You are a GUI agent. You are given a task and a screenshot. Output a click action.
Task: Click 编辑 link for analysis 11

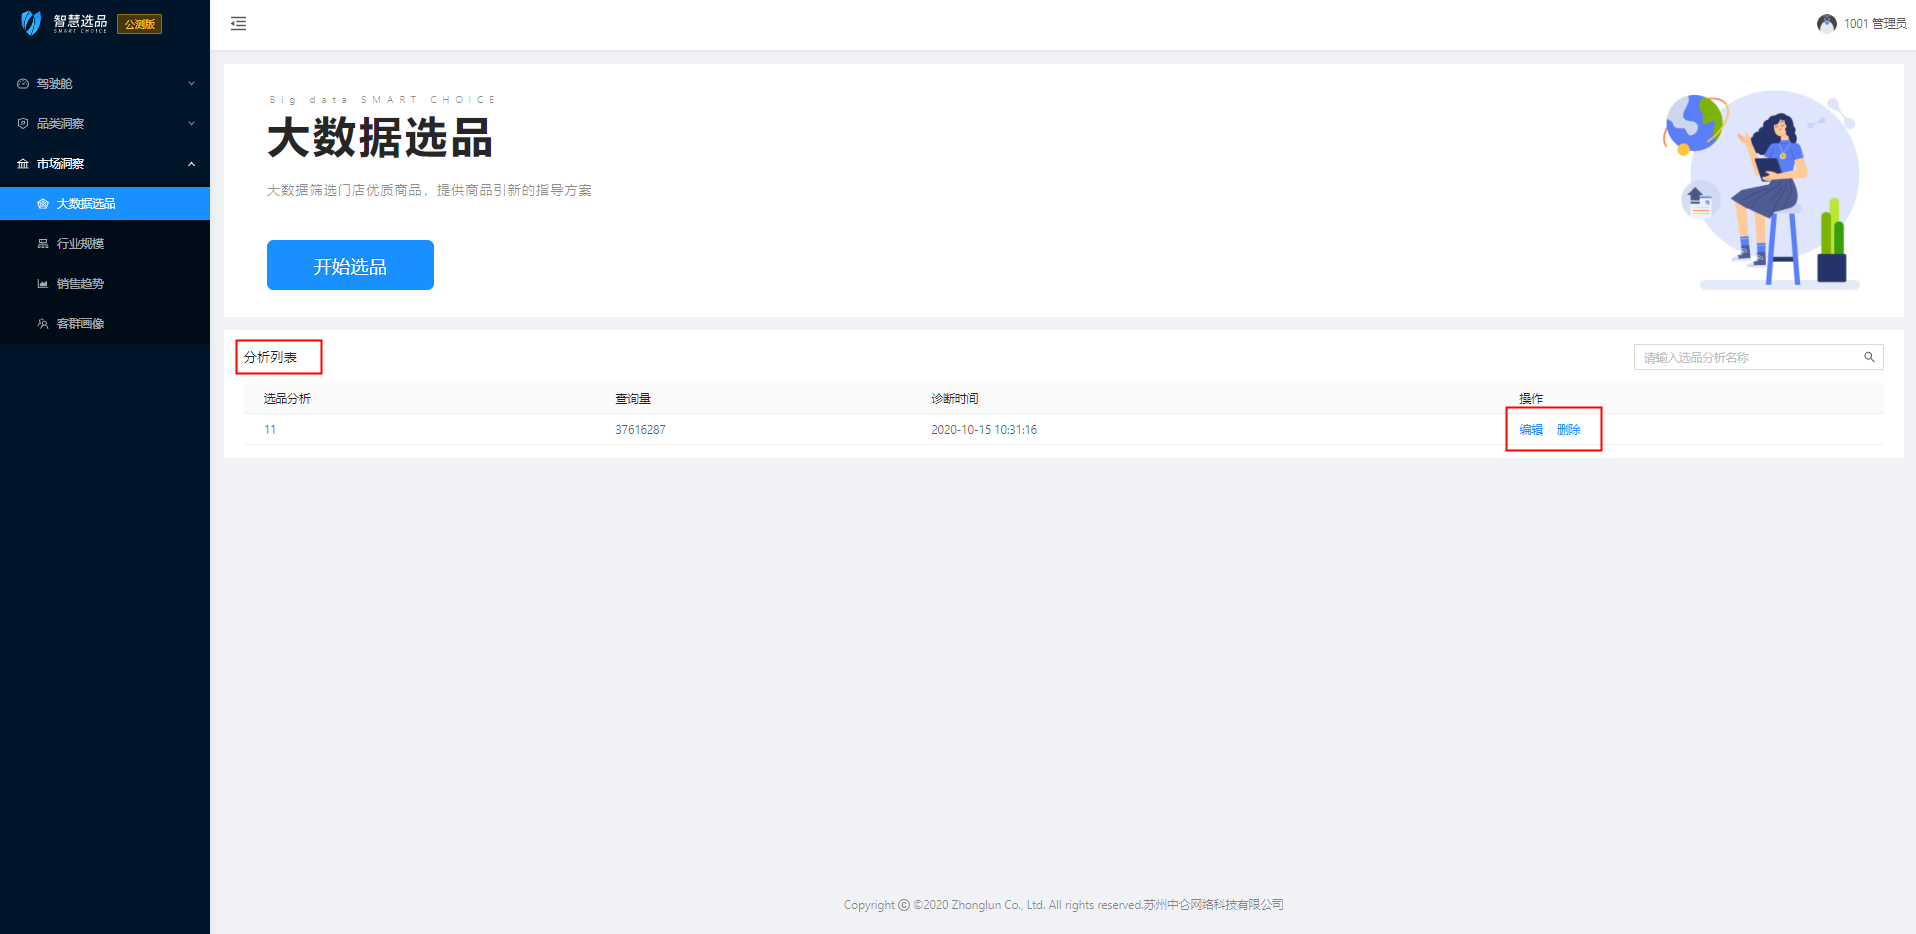pos(1530,430)
